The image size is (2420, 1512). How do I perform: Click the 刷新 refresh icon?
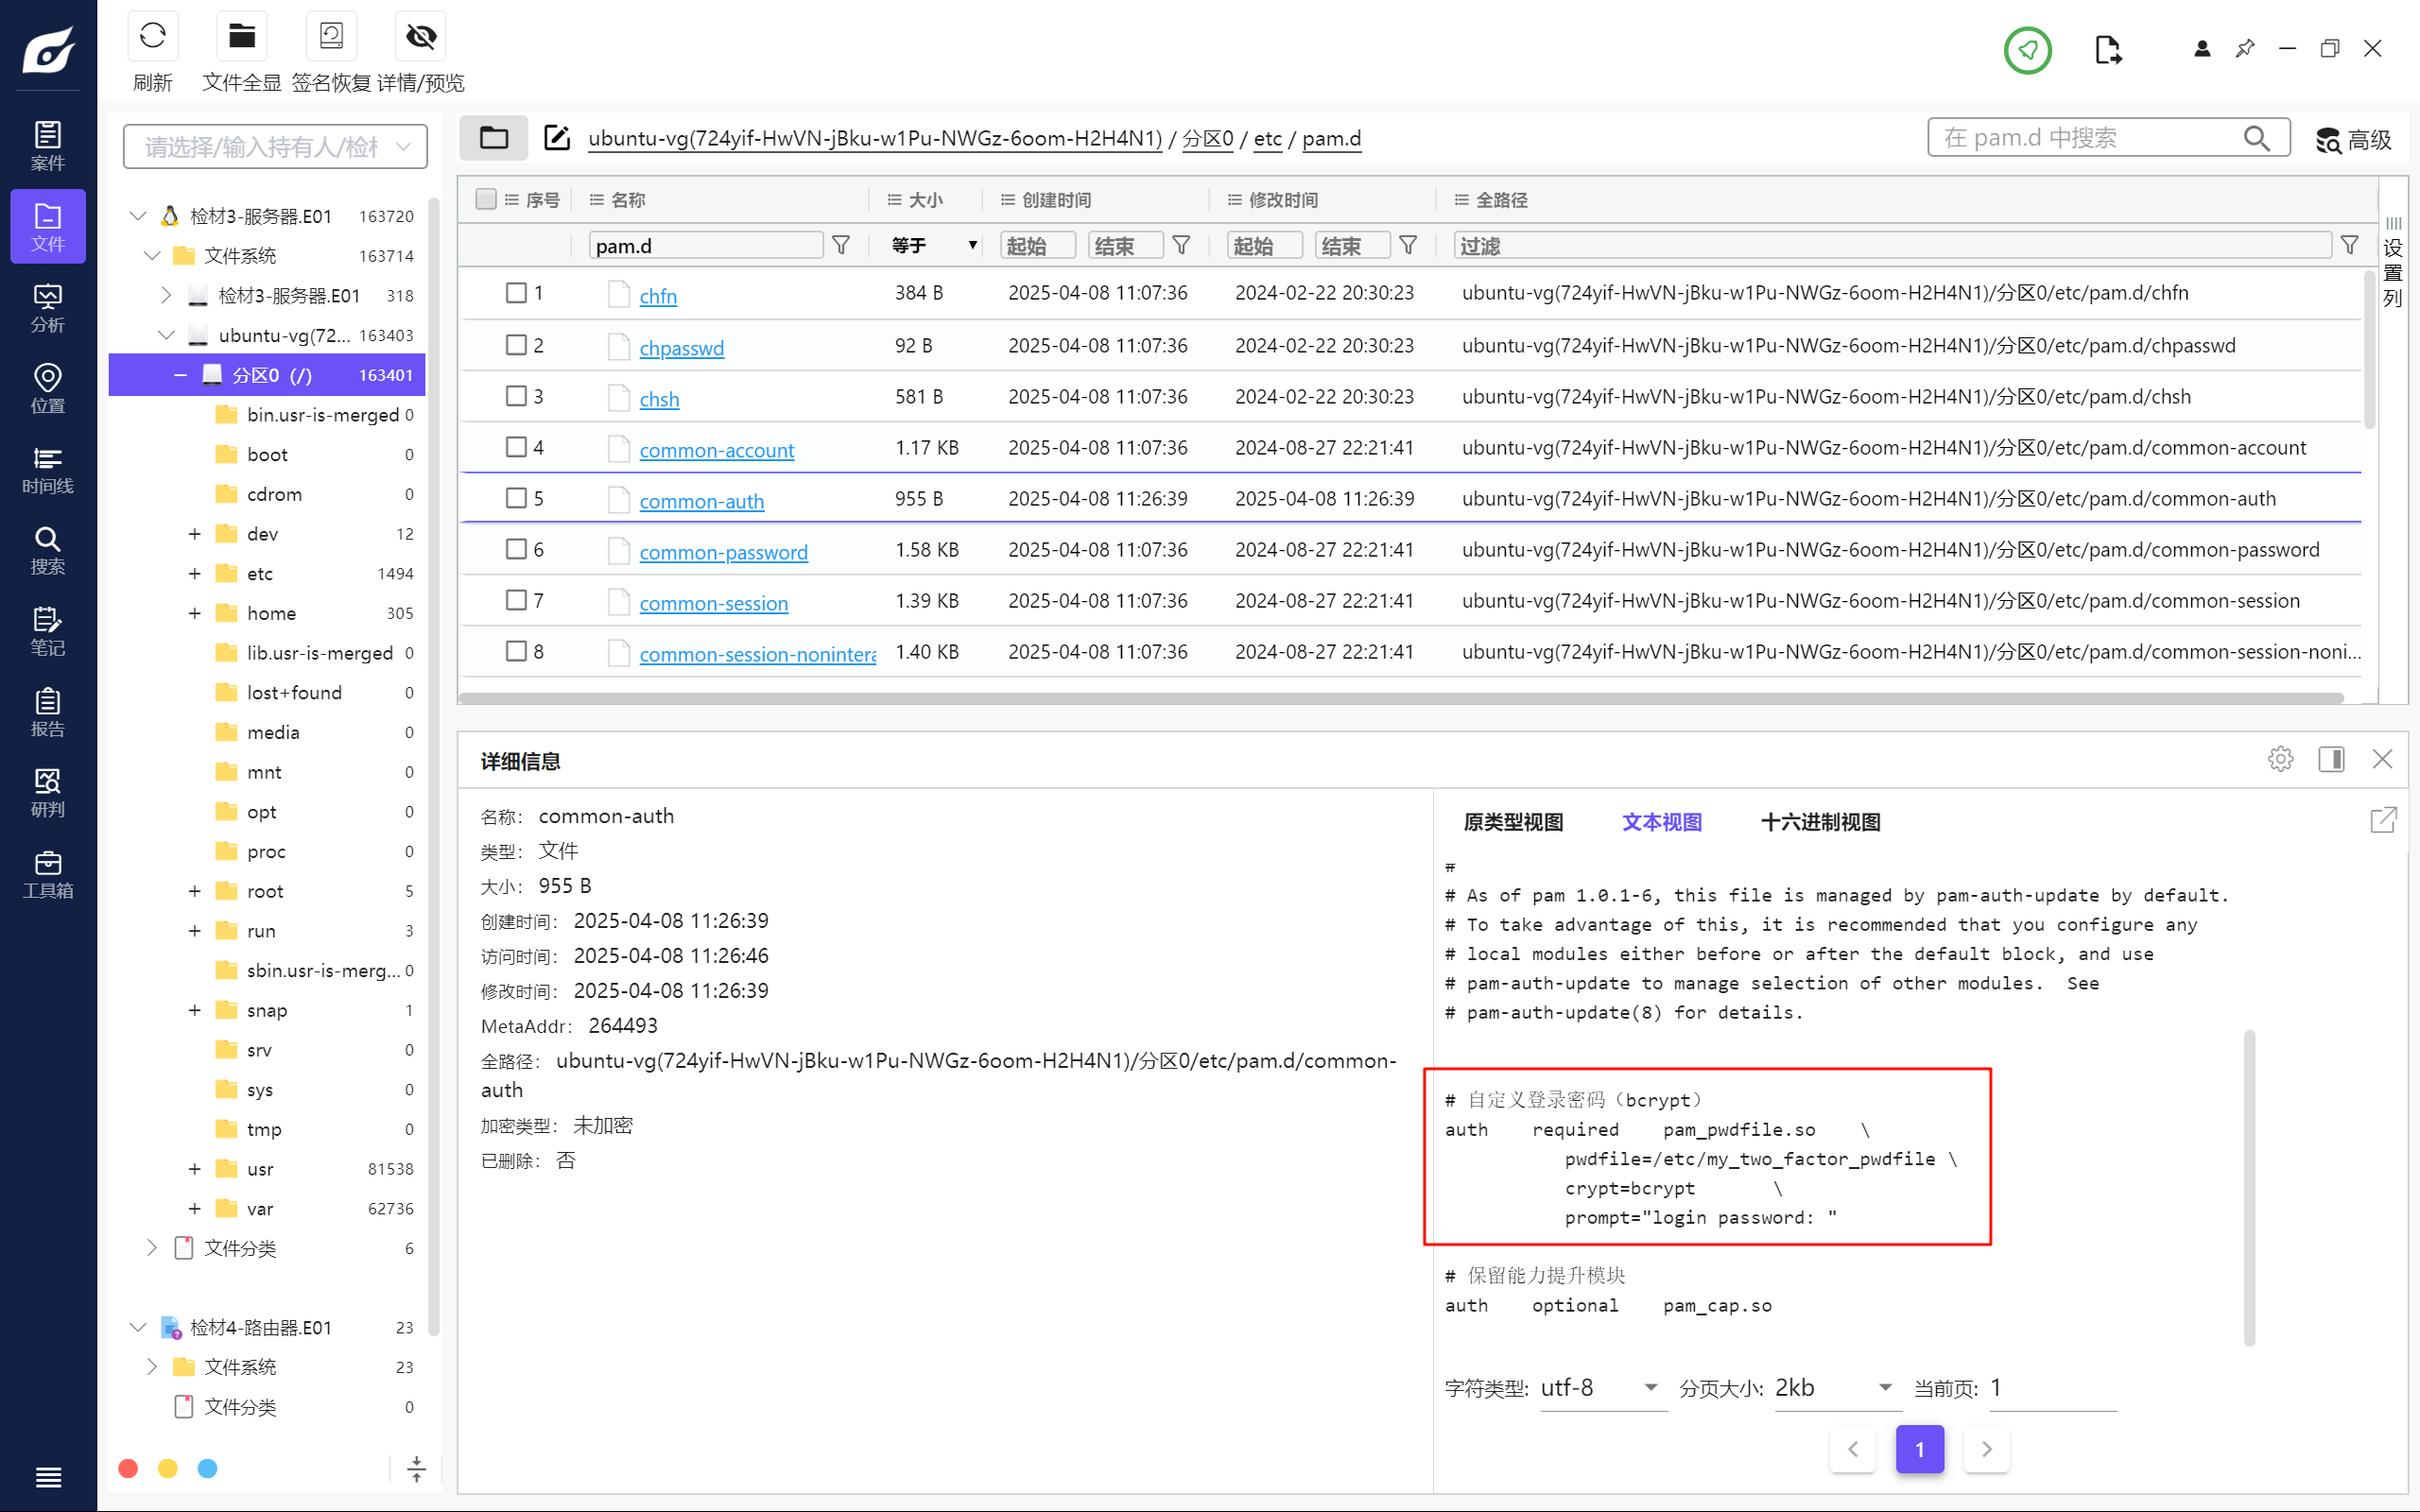(153, 37)
